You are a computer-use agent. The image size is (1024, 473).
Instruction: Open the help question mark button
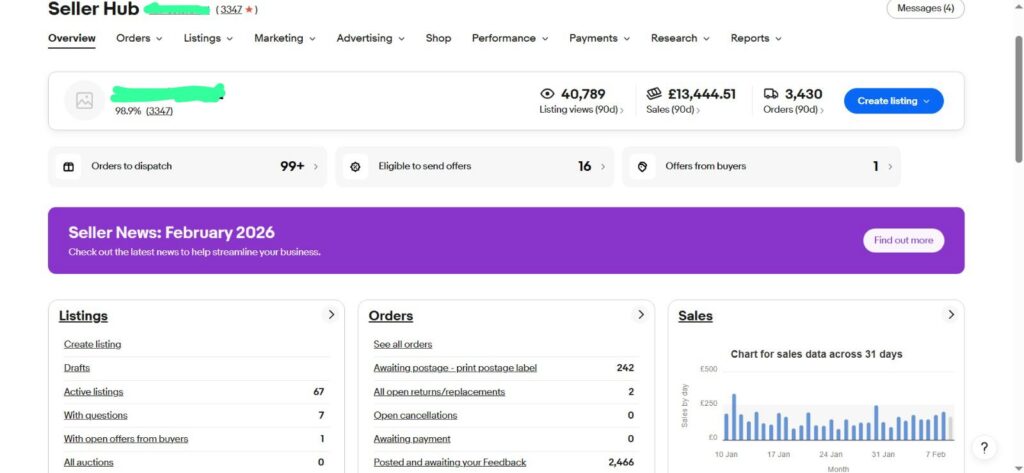(984, 448)
